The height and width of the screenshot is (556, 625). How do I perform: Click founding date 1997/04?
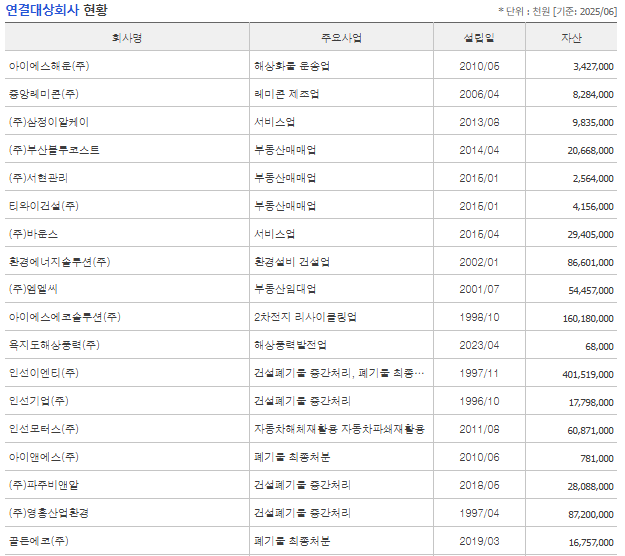pyautogui.click(x=479, y=513)
